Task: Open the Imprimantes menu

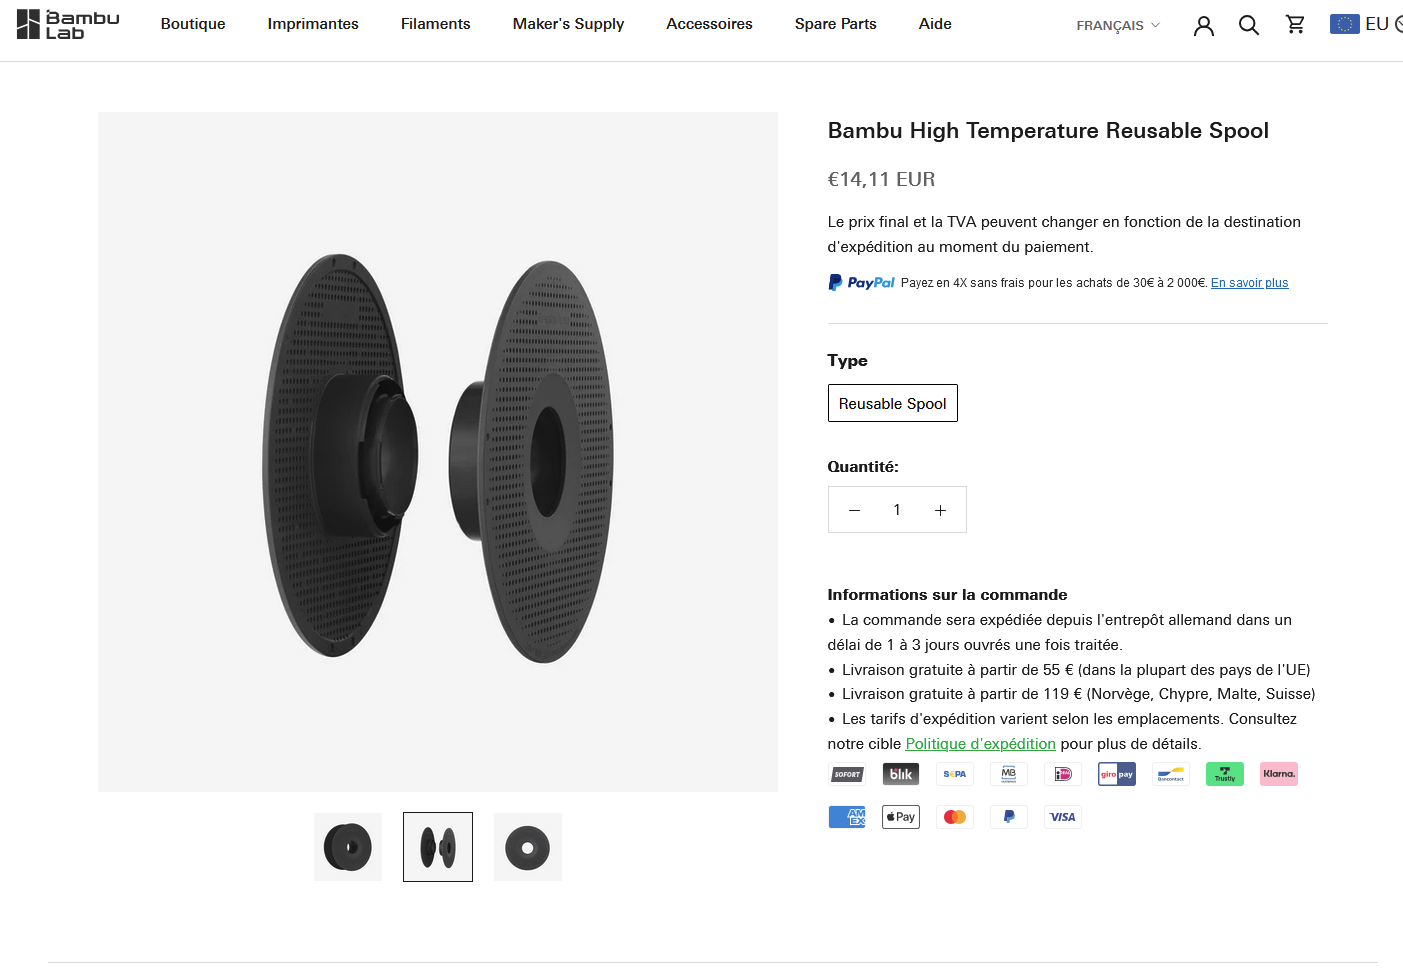Action: coord(313,24)
